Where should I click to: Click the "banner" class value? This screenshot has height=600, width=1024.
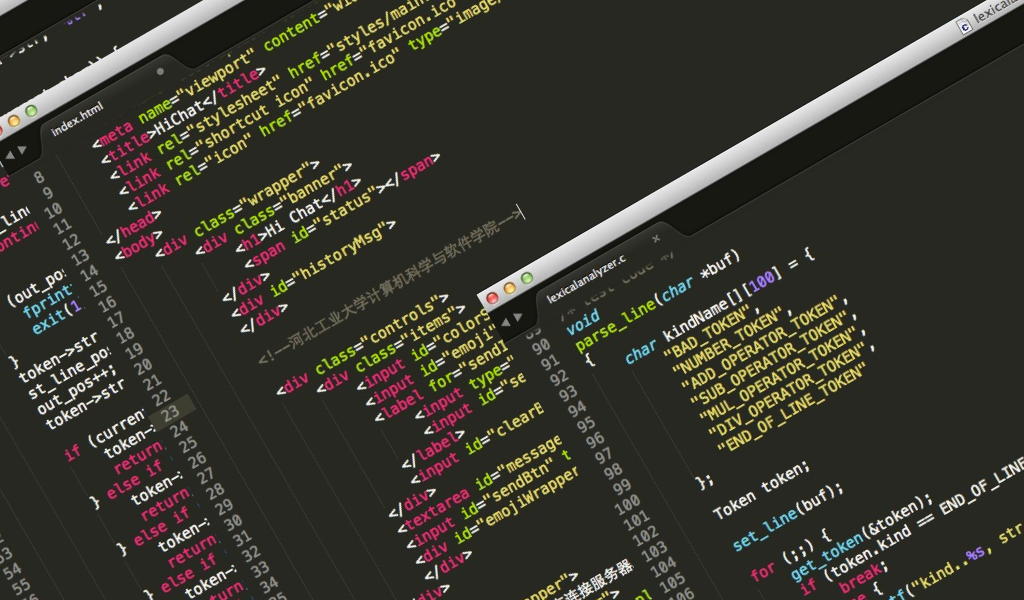[x=311, y=187]
